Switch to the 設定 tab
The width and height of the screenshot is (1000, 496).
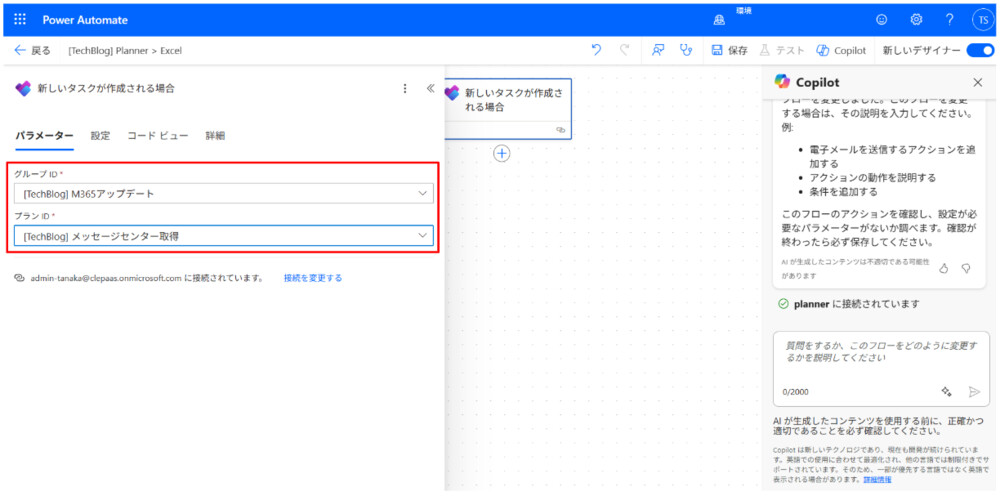pos(100,136)
